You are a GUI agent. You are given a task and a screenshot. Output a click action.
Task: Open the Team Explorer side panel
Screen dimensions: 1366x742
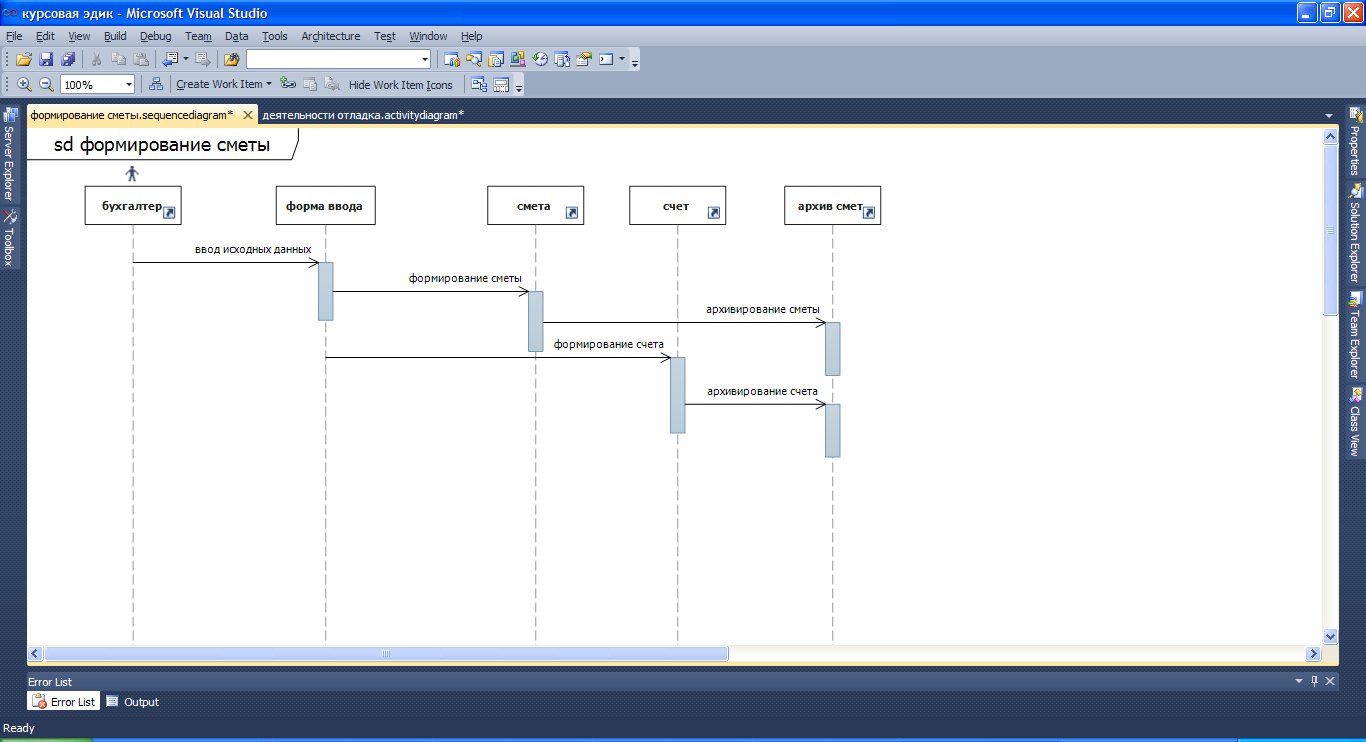(1356, 336)
